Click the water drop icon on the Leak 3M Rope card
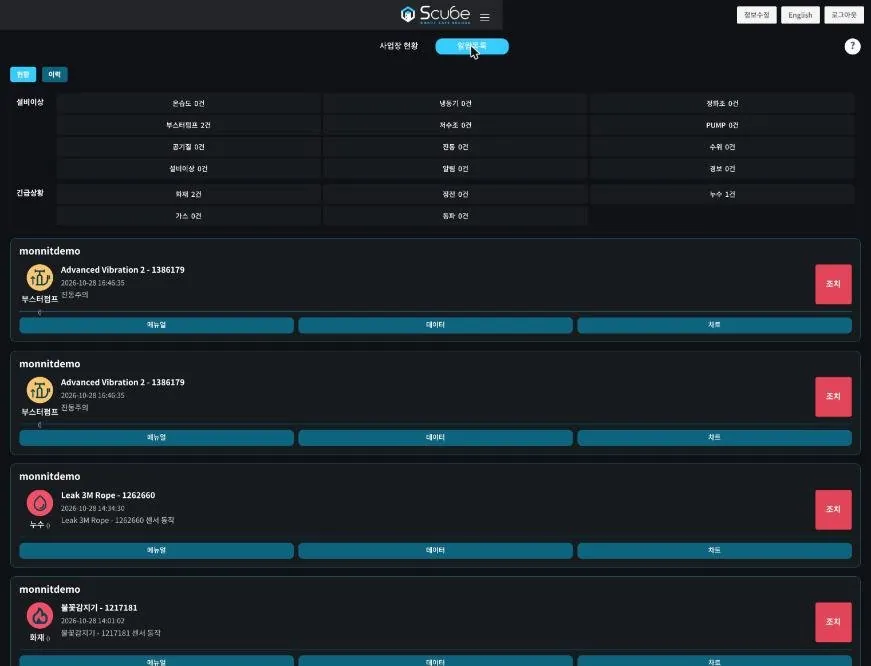871x666 pixels. [x=40, y=503]
